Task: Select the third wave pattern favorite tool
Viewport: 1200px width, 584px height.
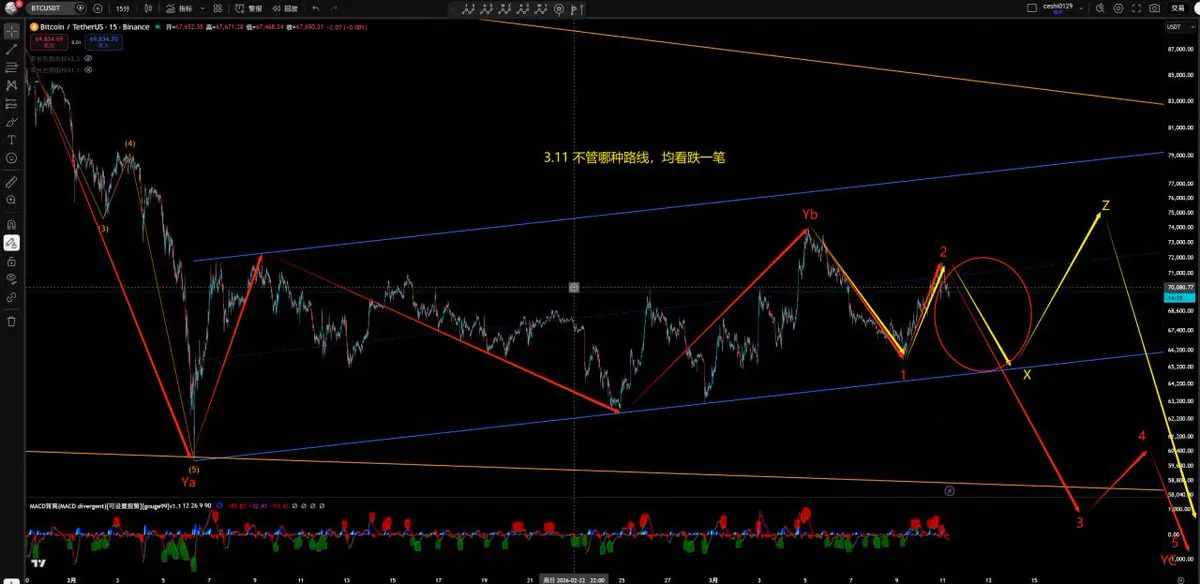Action: 504,8
